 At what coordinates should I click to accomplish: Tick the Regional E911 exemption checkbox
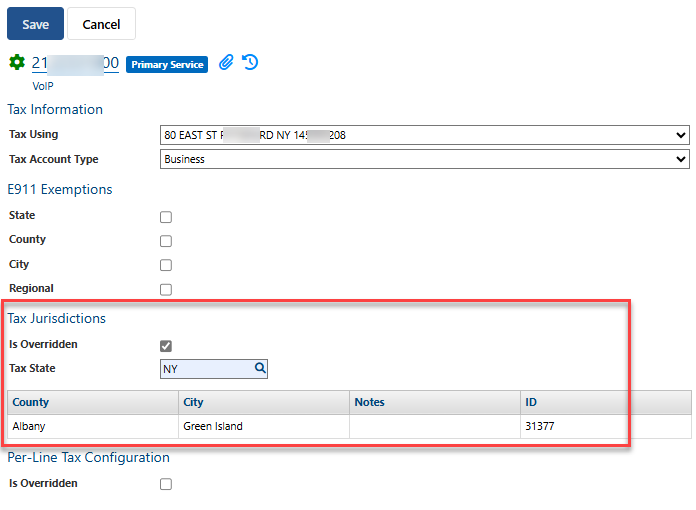(166, 290)
